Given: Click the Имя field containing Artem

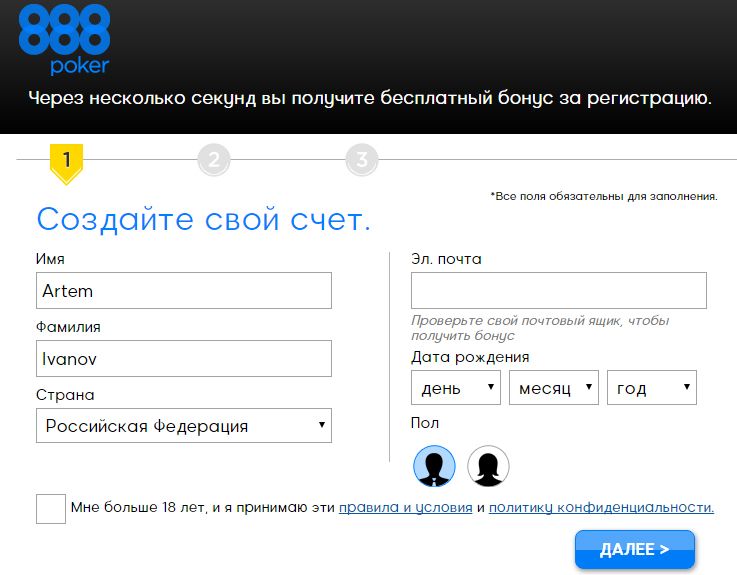Looking at the screenshot, I should 184,291.
